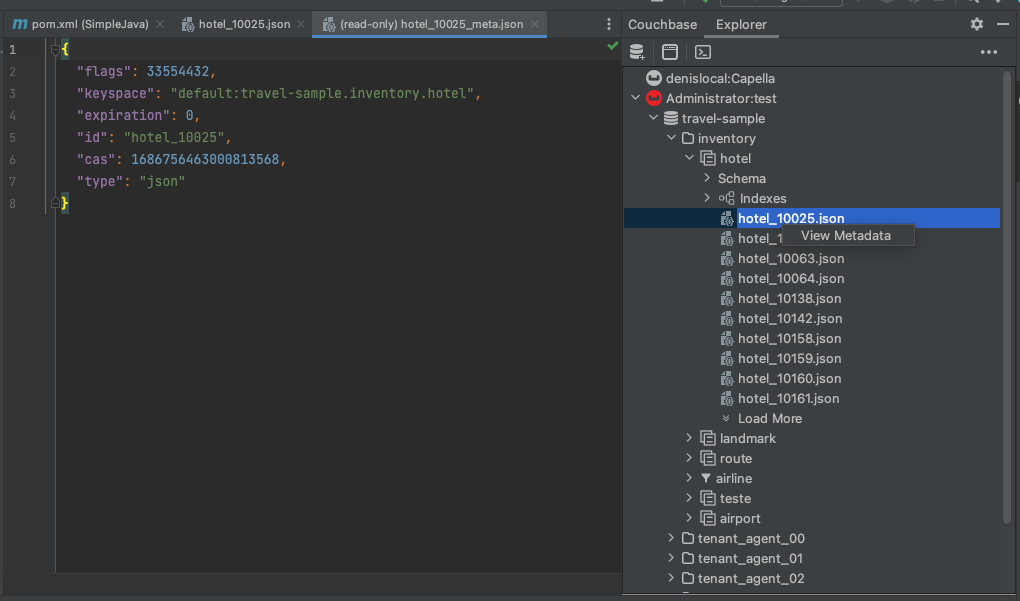Open the Couchbase panel settings gear
Image resolution: width=1020 pixels, height=601 pixels.
tap(976, 24)
